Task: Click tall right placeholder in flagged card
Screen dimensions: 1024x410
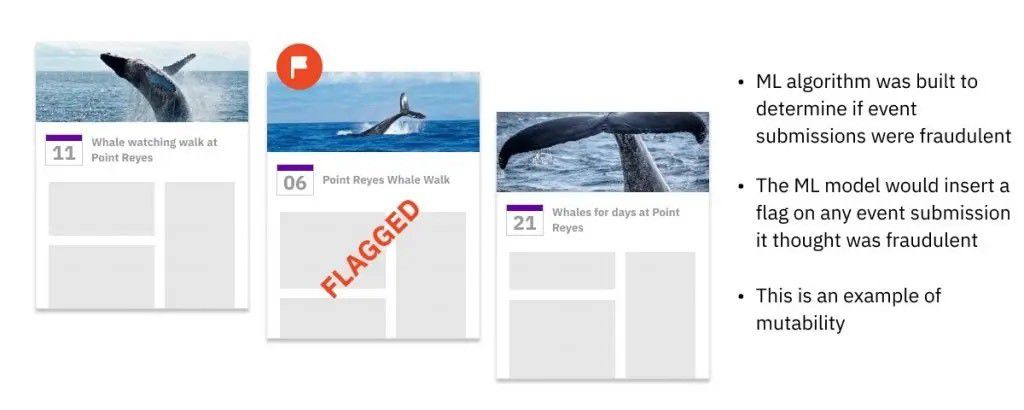Action: (x=431, y=275)
